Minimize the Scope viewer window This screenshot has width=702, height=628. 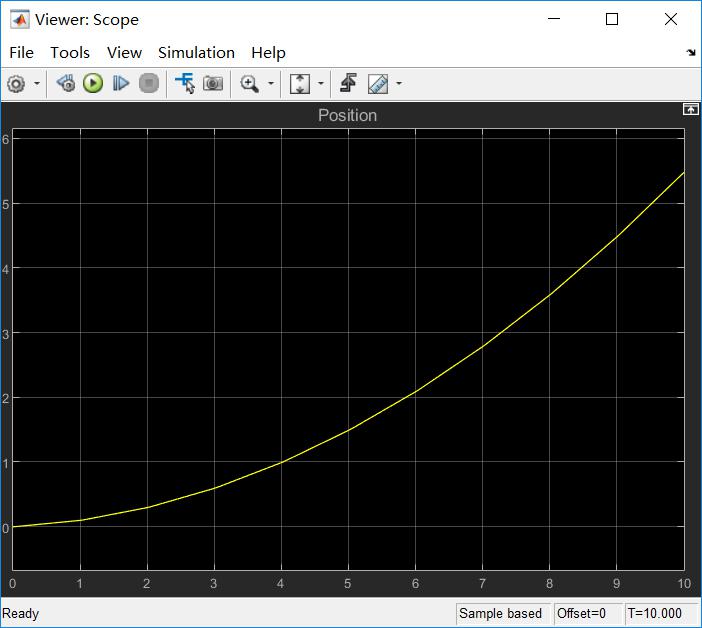554,19
